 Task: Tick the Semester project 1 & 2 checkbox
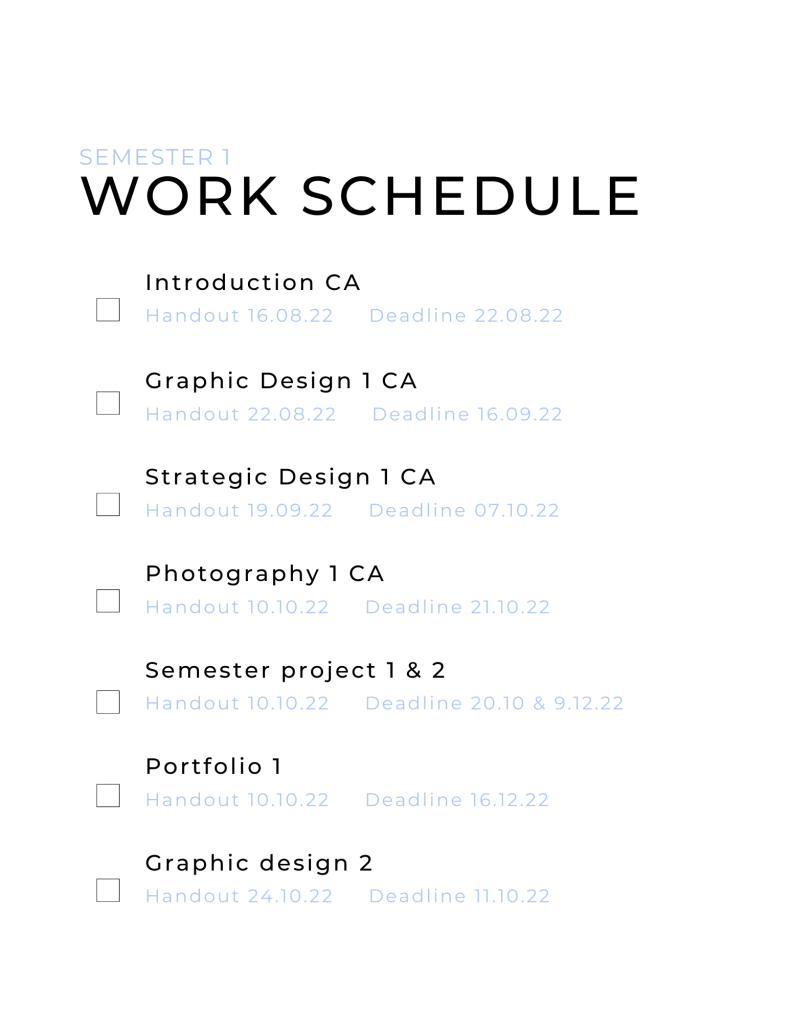coord(108,701)
